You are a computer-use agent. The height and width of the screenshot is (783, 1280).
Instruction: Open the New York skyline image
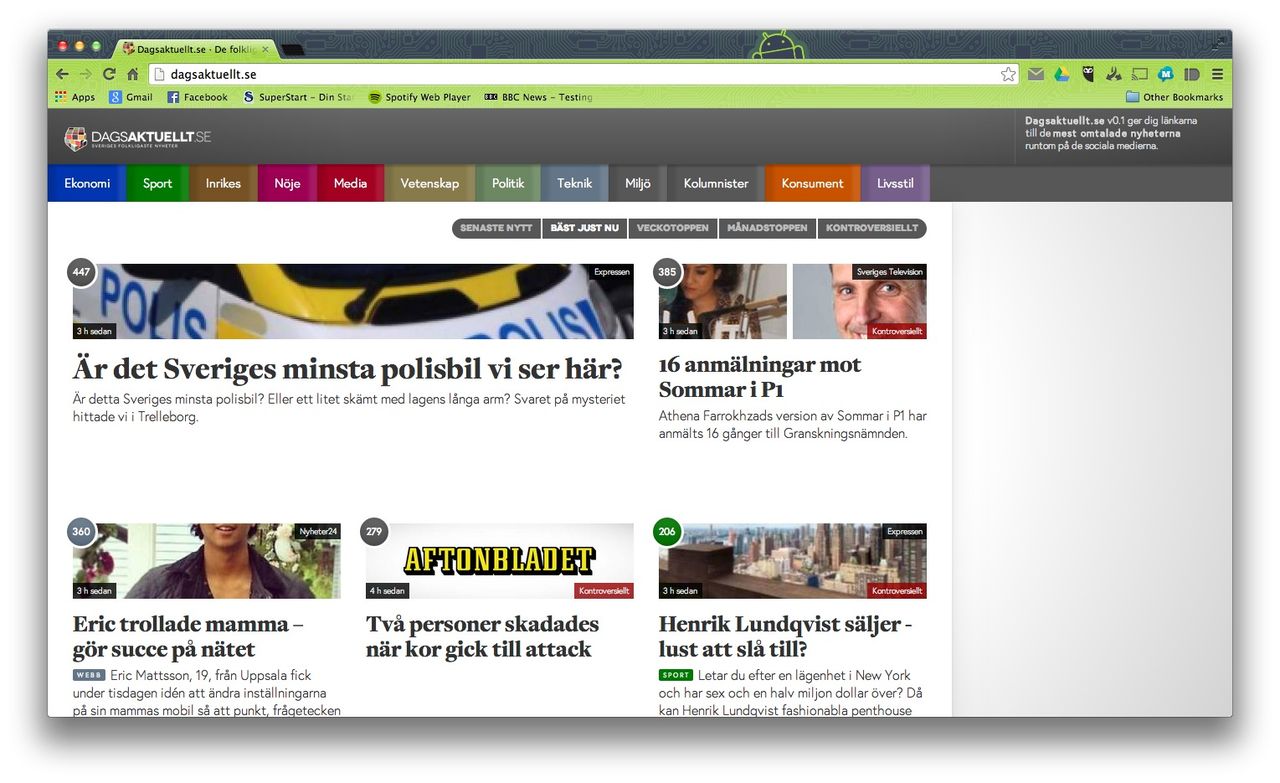pos(793,561)
